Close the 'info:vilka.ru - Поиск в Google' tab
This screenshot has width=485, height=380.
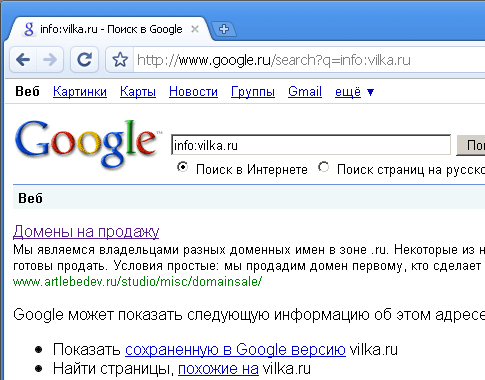coord(195,29)
